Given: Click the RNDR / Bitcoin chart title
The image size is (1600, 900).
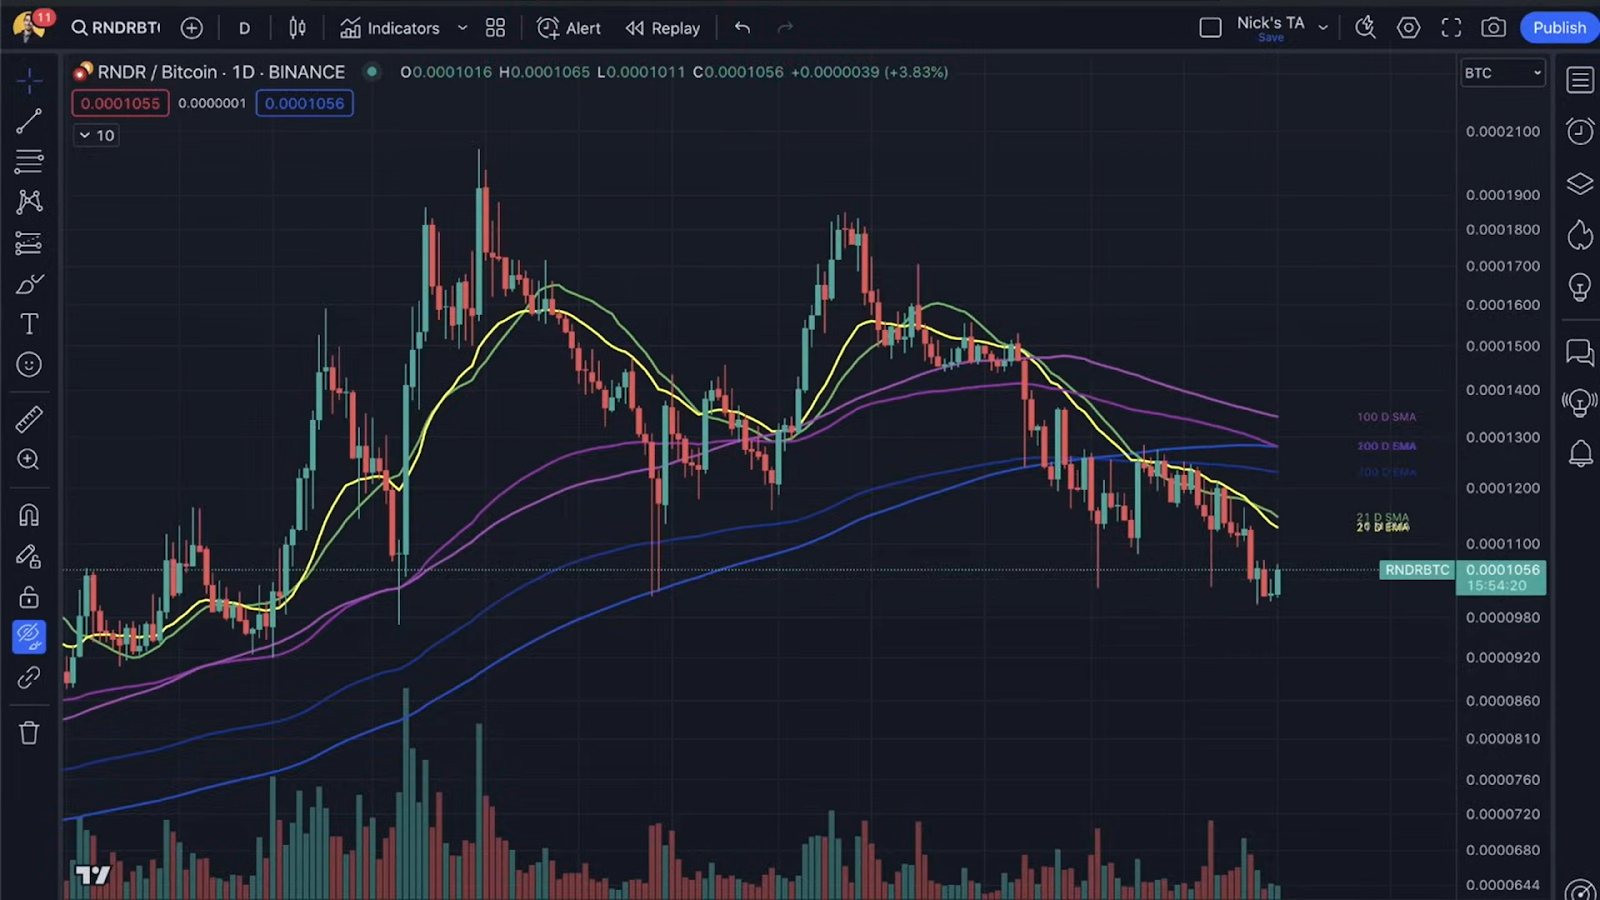Looking at the screenshot, I should tap(221, 72).
